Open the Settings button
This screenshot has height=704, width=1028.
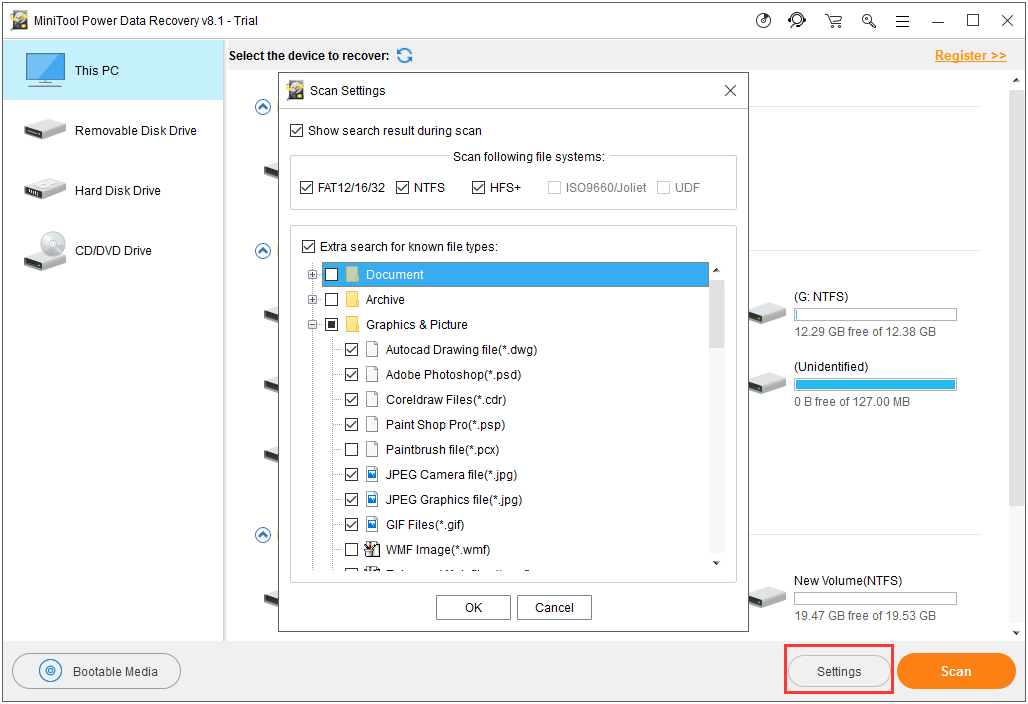click(x=839, y=671)
